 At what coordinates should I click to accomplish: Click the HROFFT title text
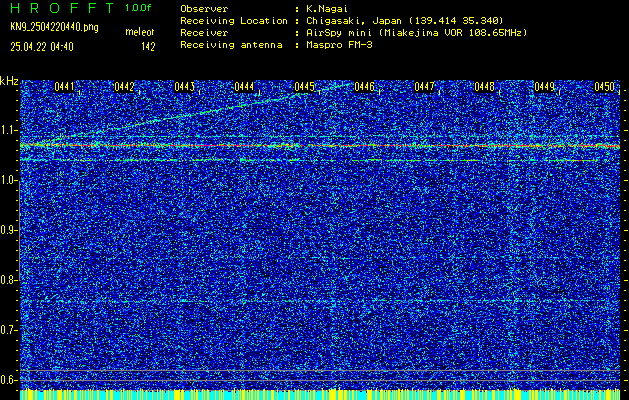pos(62,8)
